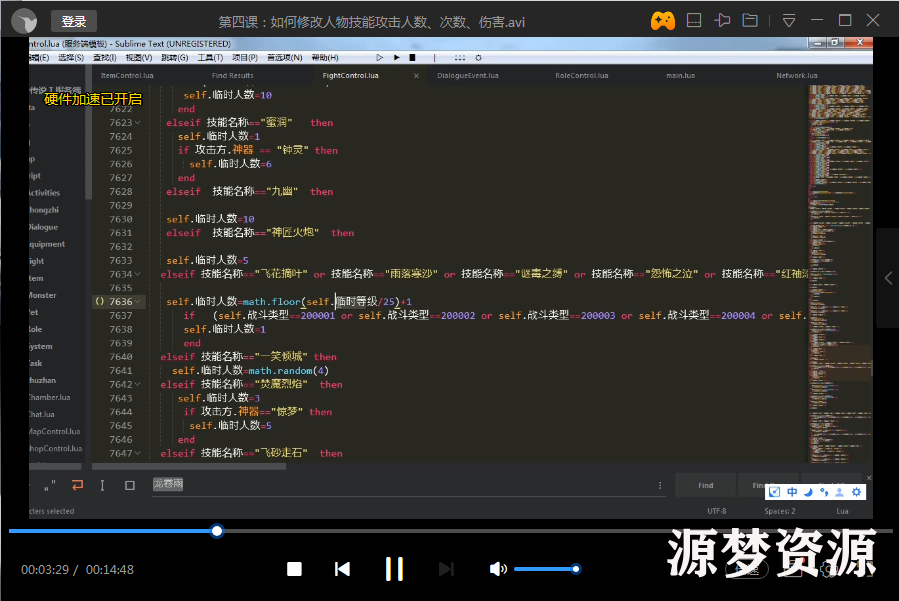Open the Monster folder in the sidebar
Screen dimensions: 899x601
[43, 295]
